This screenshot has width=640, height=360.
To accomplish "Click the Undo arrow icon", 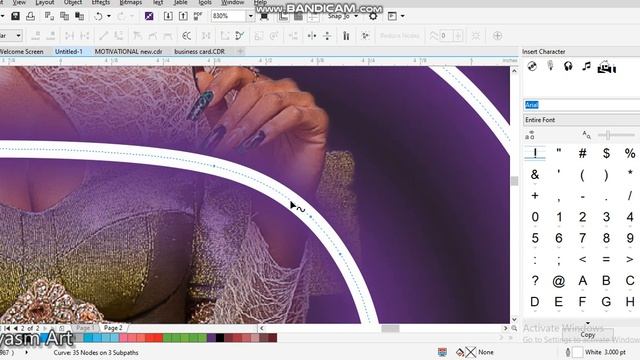I will pyautogui.click(x=98, y=16).
